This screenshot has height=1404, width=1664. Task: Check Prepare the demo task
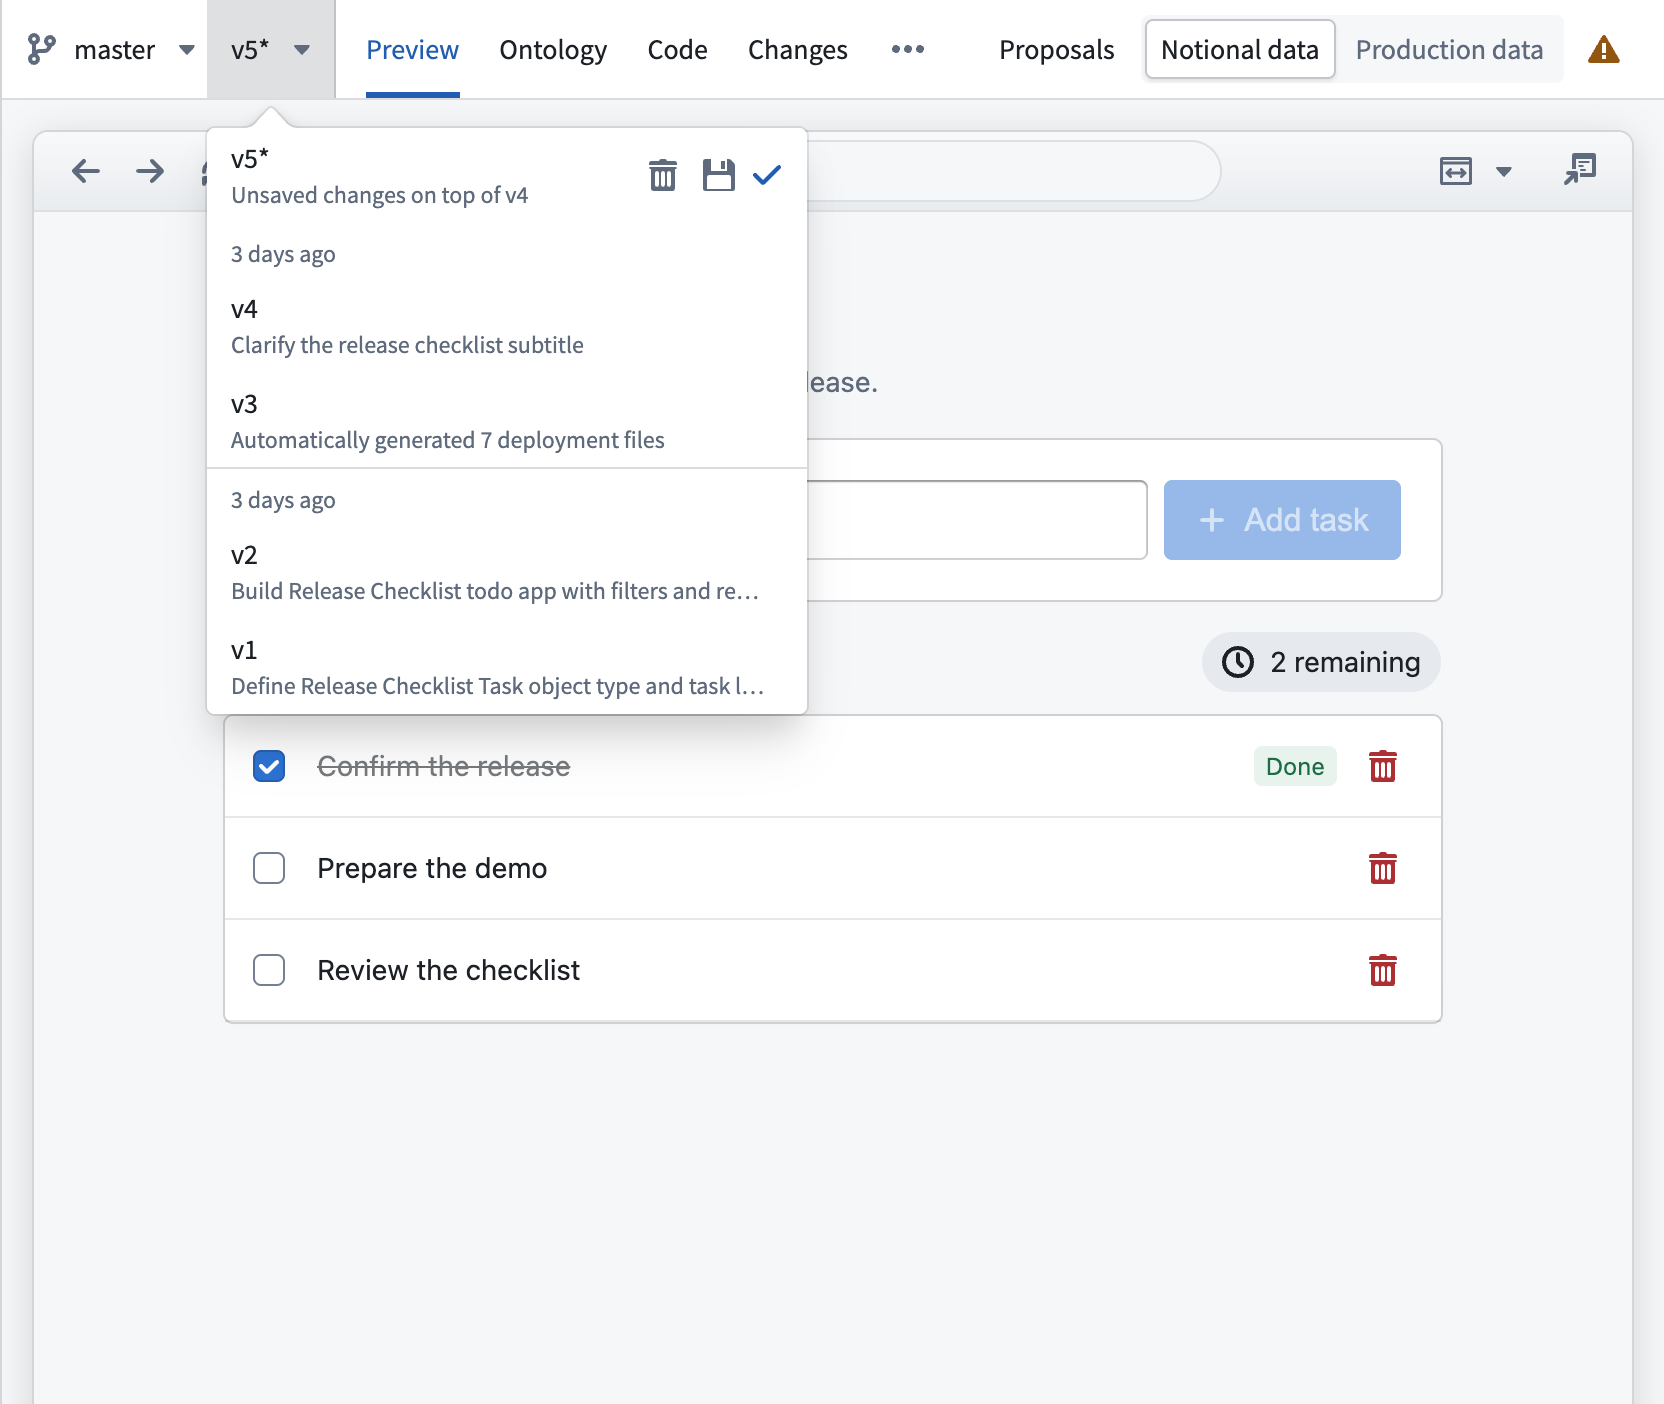click(x=269, y=868)
